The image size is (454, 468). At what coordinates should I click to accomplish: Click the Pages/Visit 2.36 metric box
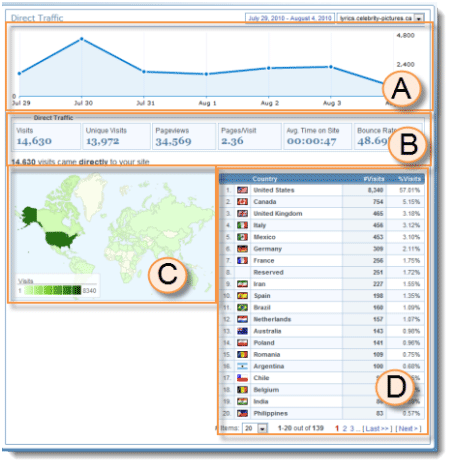(x=250, y=136)
